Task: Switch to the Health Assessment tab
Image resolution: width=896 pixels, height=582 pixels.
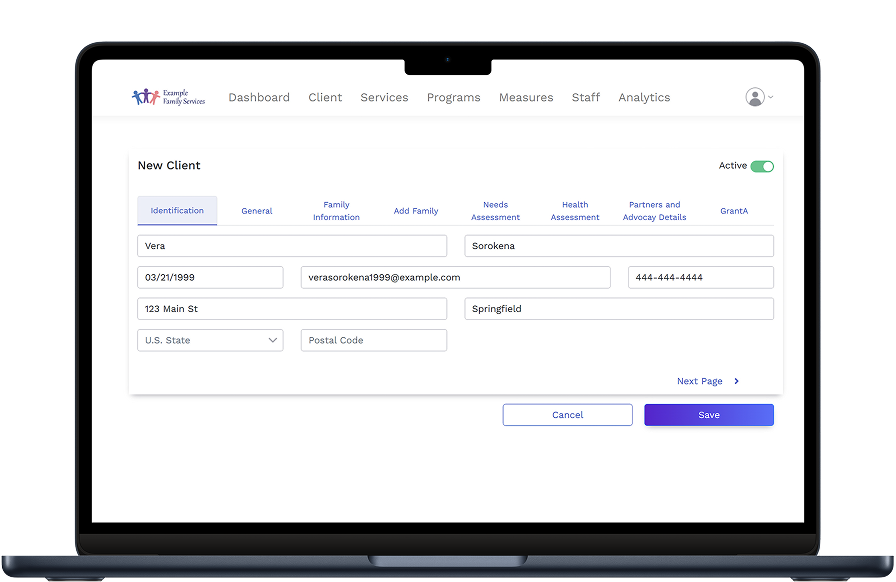Action: (575, 211)
